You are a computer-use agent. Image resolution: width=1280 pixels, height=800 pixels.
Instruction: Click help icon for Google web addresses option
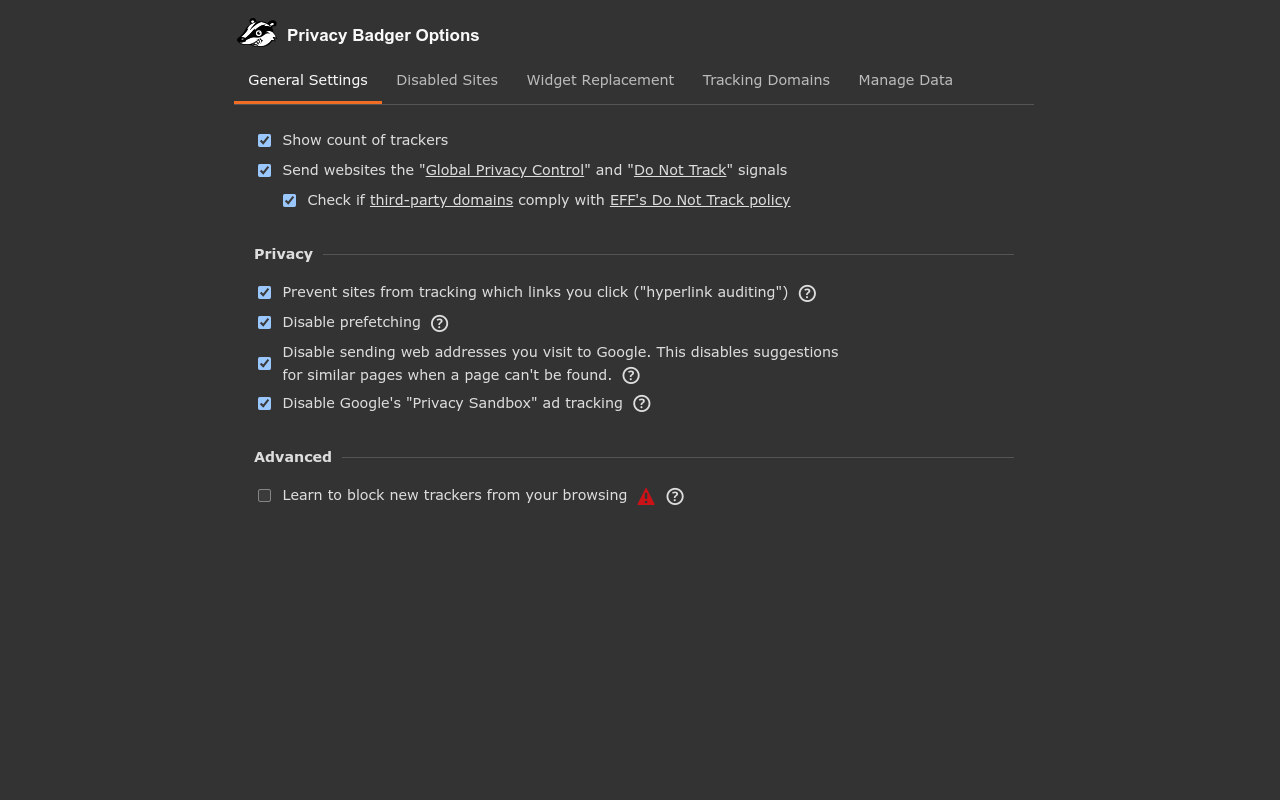[x=630, y=376]
